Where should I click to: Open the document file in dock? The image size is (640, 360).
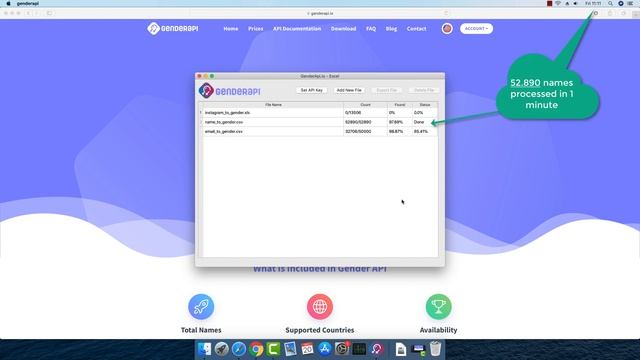(401, 349)
